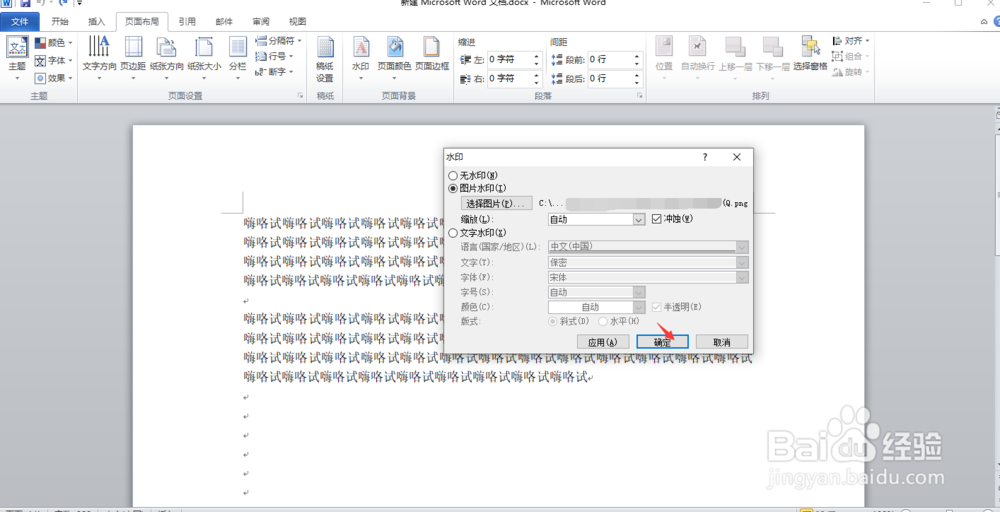
Task: Open Page Setup dialog launcher
Action: (300, 96)
